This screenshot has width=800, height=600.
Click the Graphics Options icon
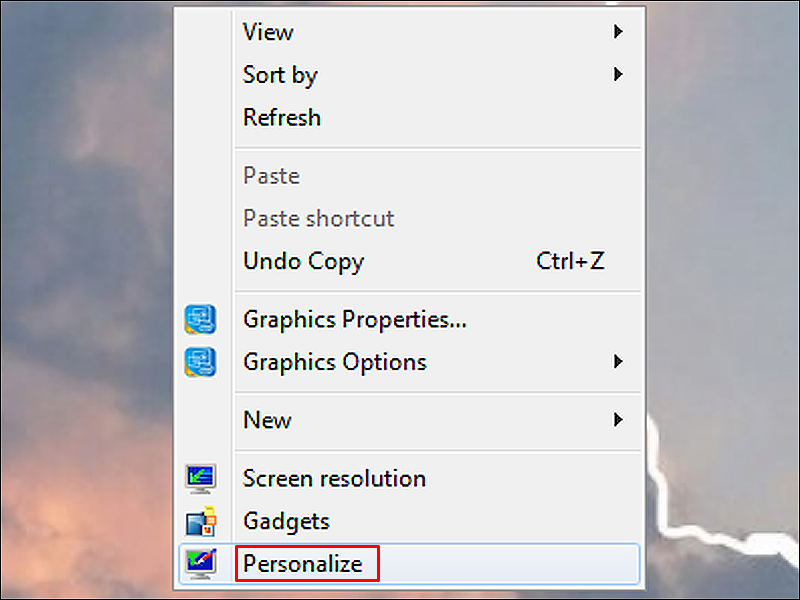click(x=200, y=361)
